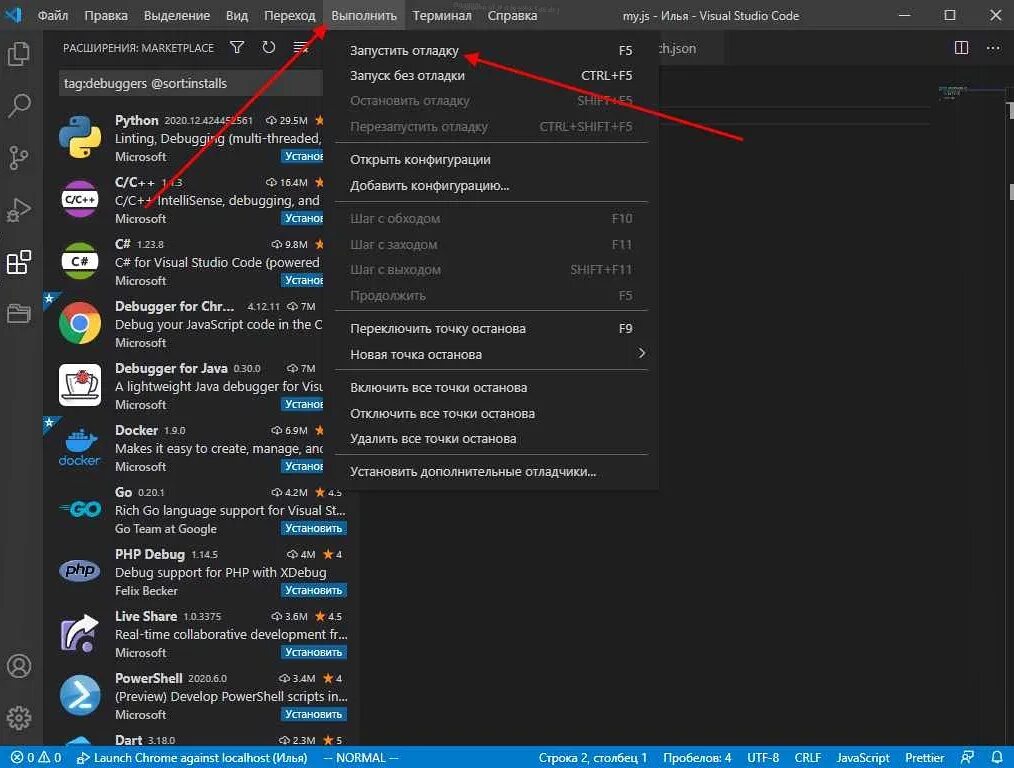The width and height of the screenshot is (1014, 768).
Task: Open the Выделение menu
Action: click(x=177, y=16)
